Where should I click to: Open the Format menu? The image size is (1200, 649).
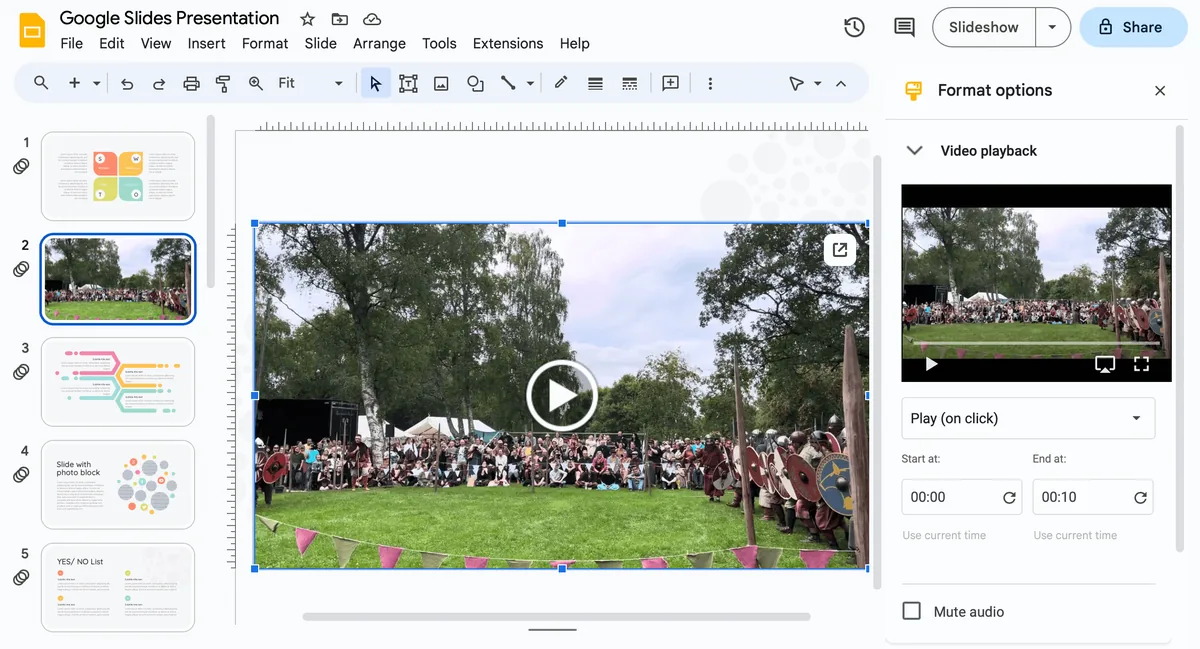(265, 43)
